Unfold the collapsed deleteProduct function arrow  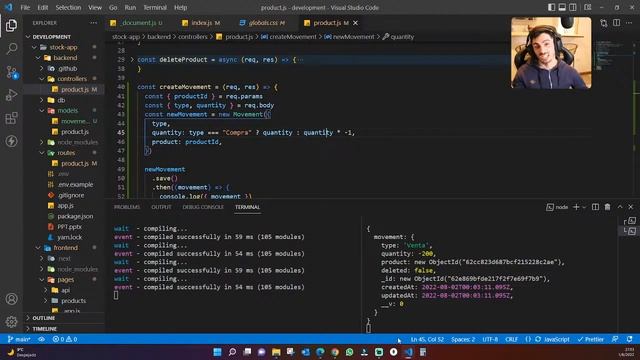(132, 60)
